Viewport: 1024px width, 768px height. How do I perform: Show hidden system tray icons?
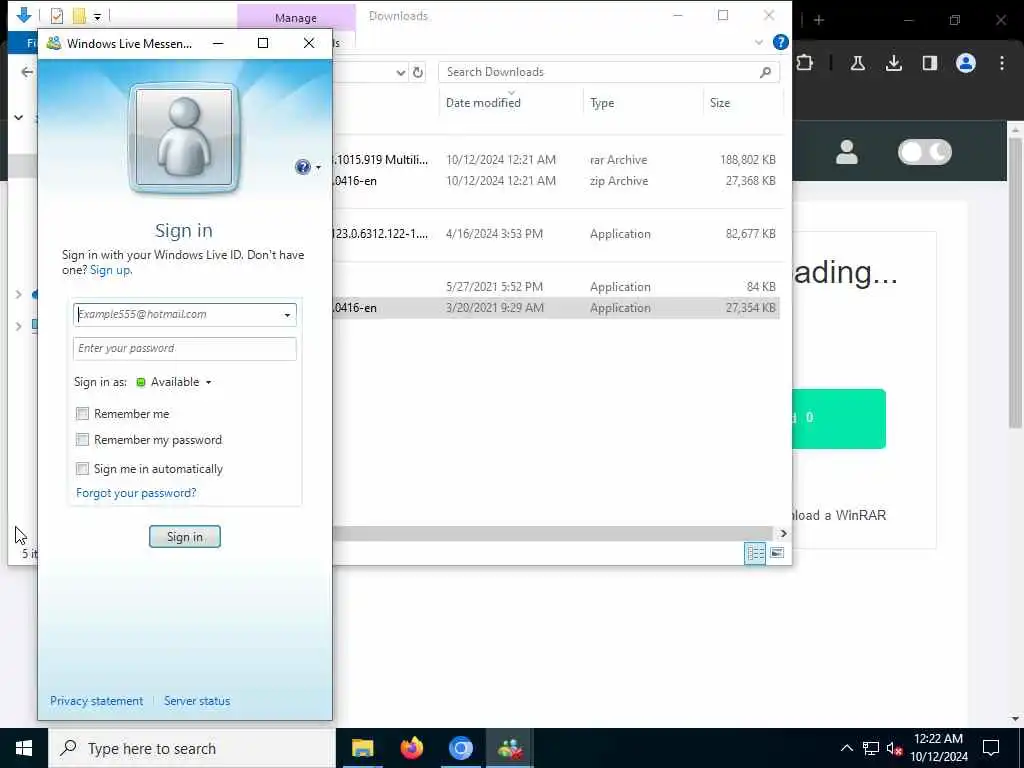pyautogui.click(x=846, y=748)
